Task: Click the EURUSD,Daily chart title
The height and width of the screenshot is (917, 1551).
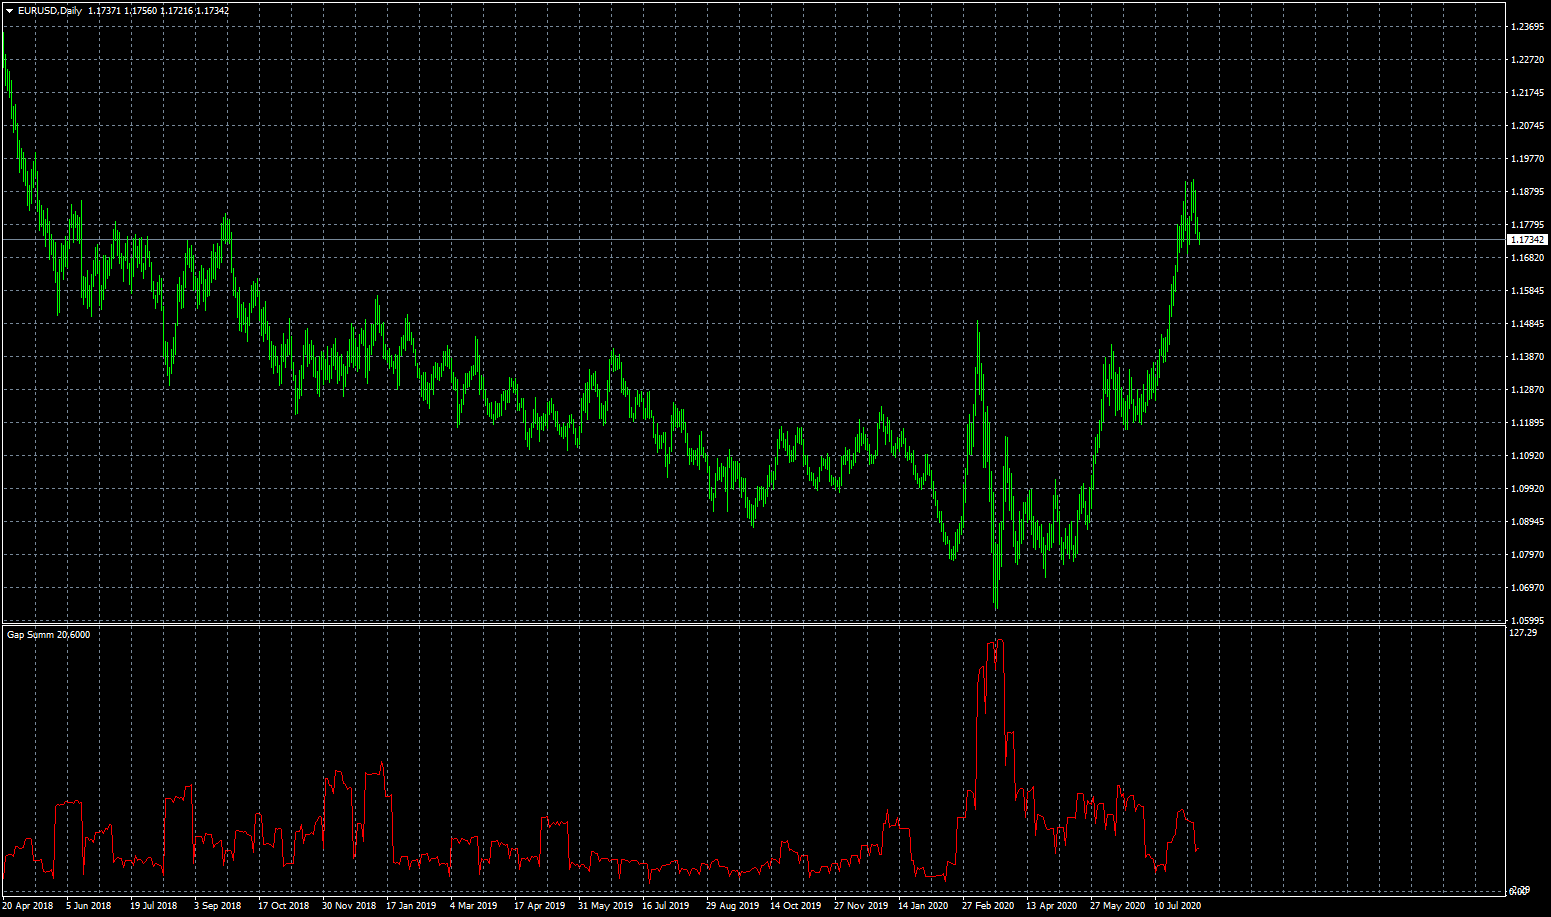Action: click(x=50, y=11)
